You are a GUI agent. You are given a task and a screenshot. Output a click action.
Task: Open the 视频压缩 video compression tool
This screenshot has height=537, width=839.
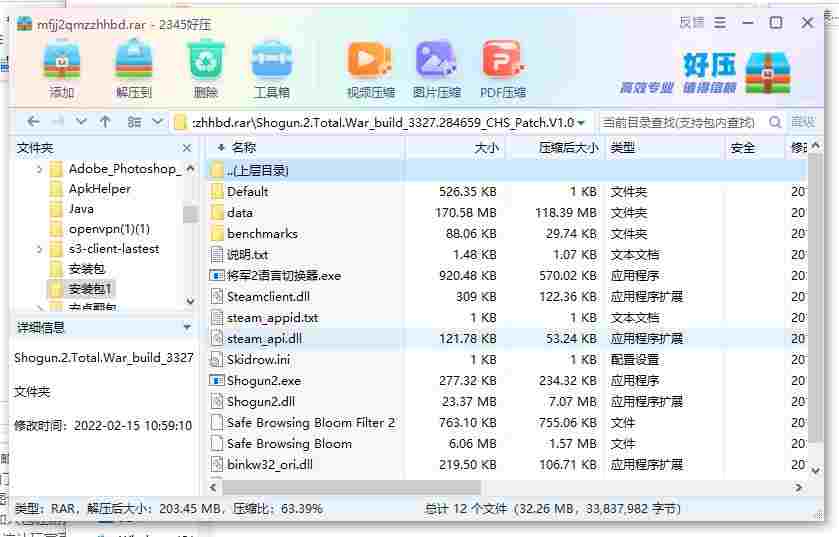(370, 60)
